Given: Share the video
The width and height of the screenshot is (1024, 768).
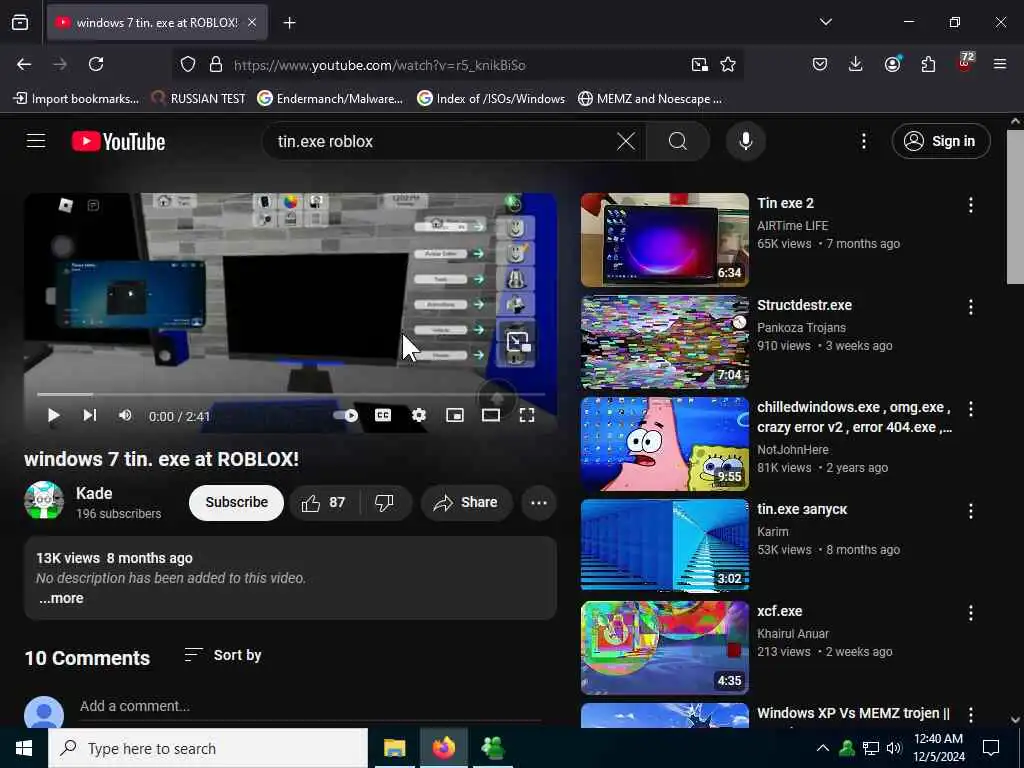Looking at the screenshot, I should coord(466,502).
